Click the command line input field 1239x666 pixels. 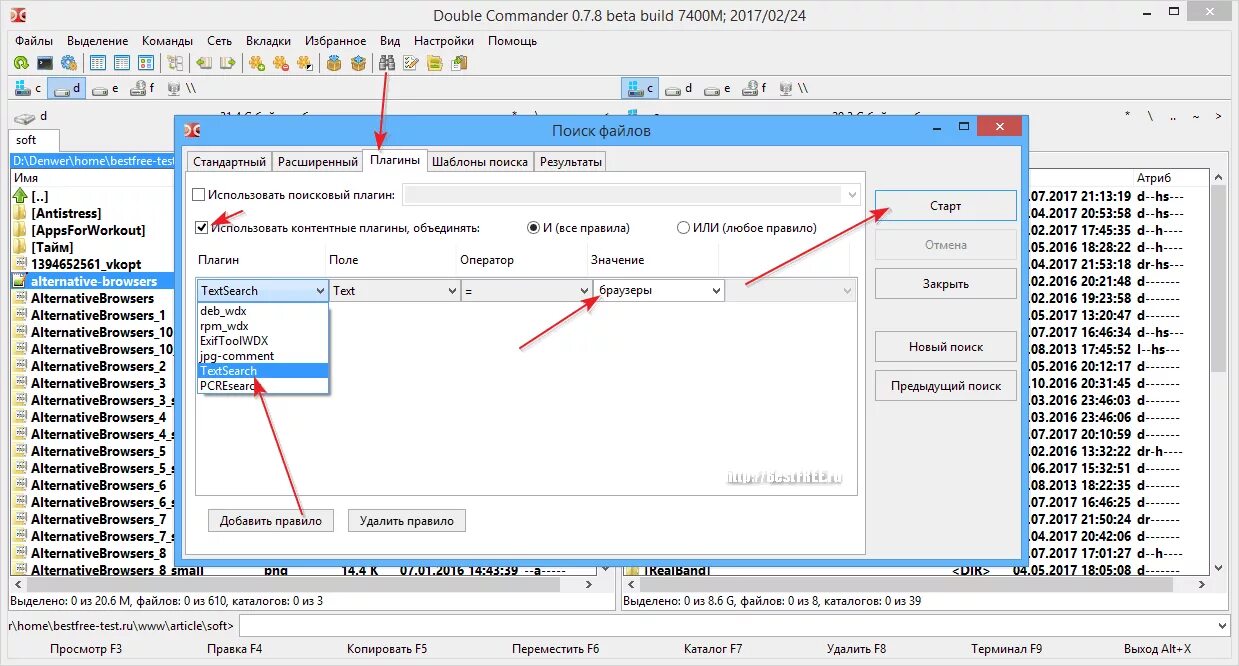[x=734, y=625]
